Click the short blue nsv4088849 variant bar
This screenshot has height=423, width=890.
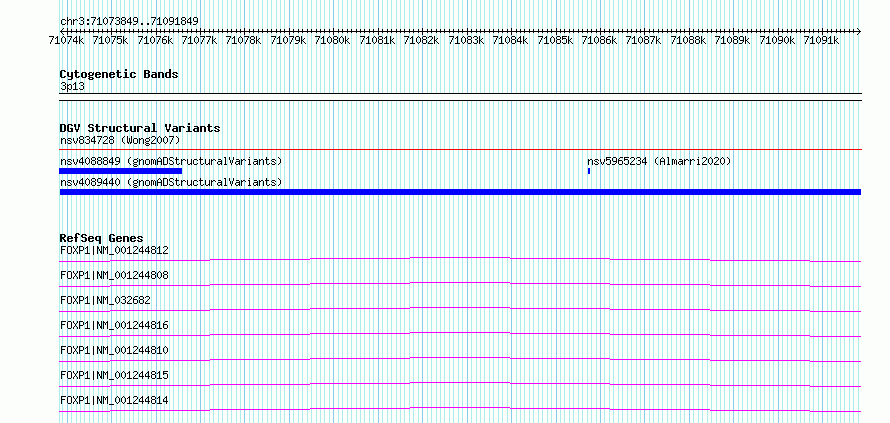point(121,171)
